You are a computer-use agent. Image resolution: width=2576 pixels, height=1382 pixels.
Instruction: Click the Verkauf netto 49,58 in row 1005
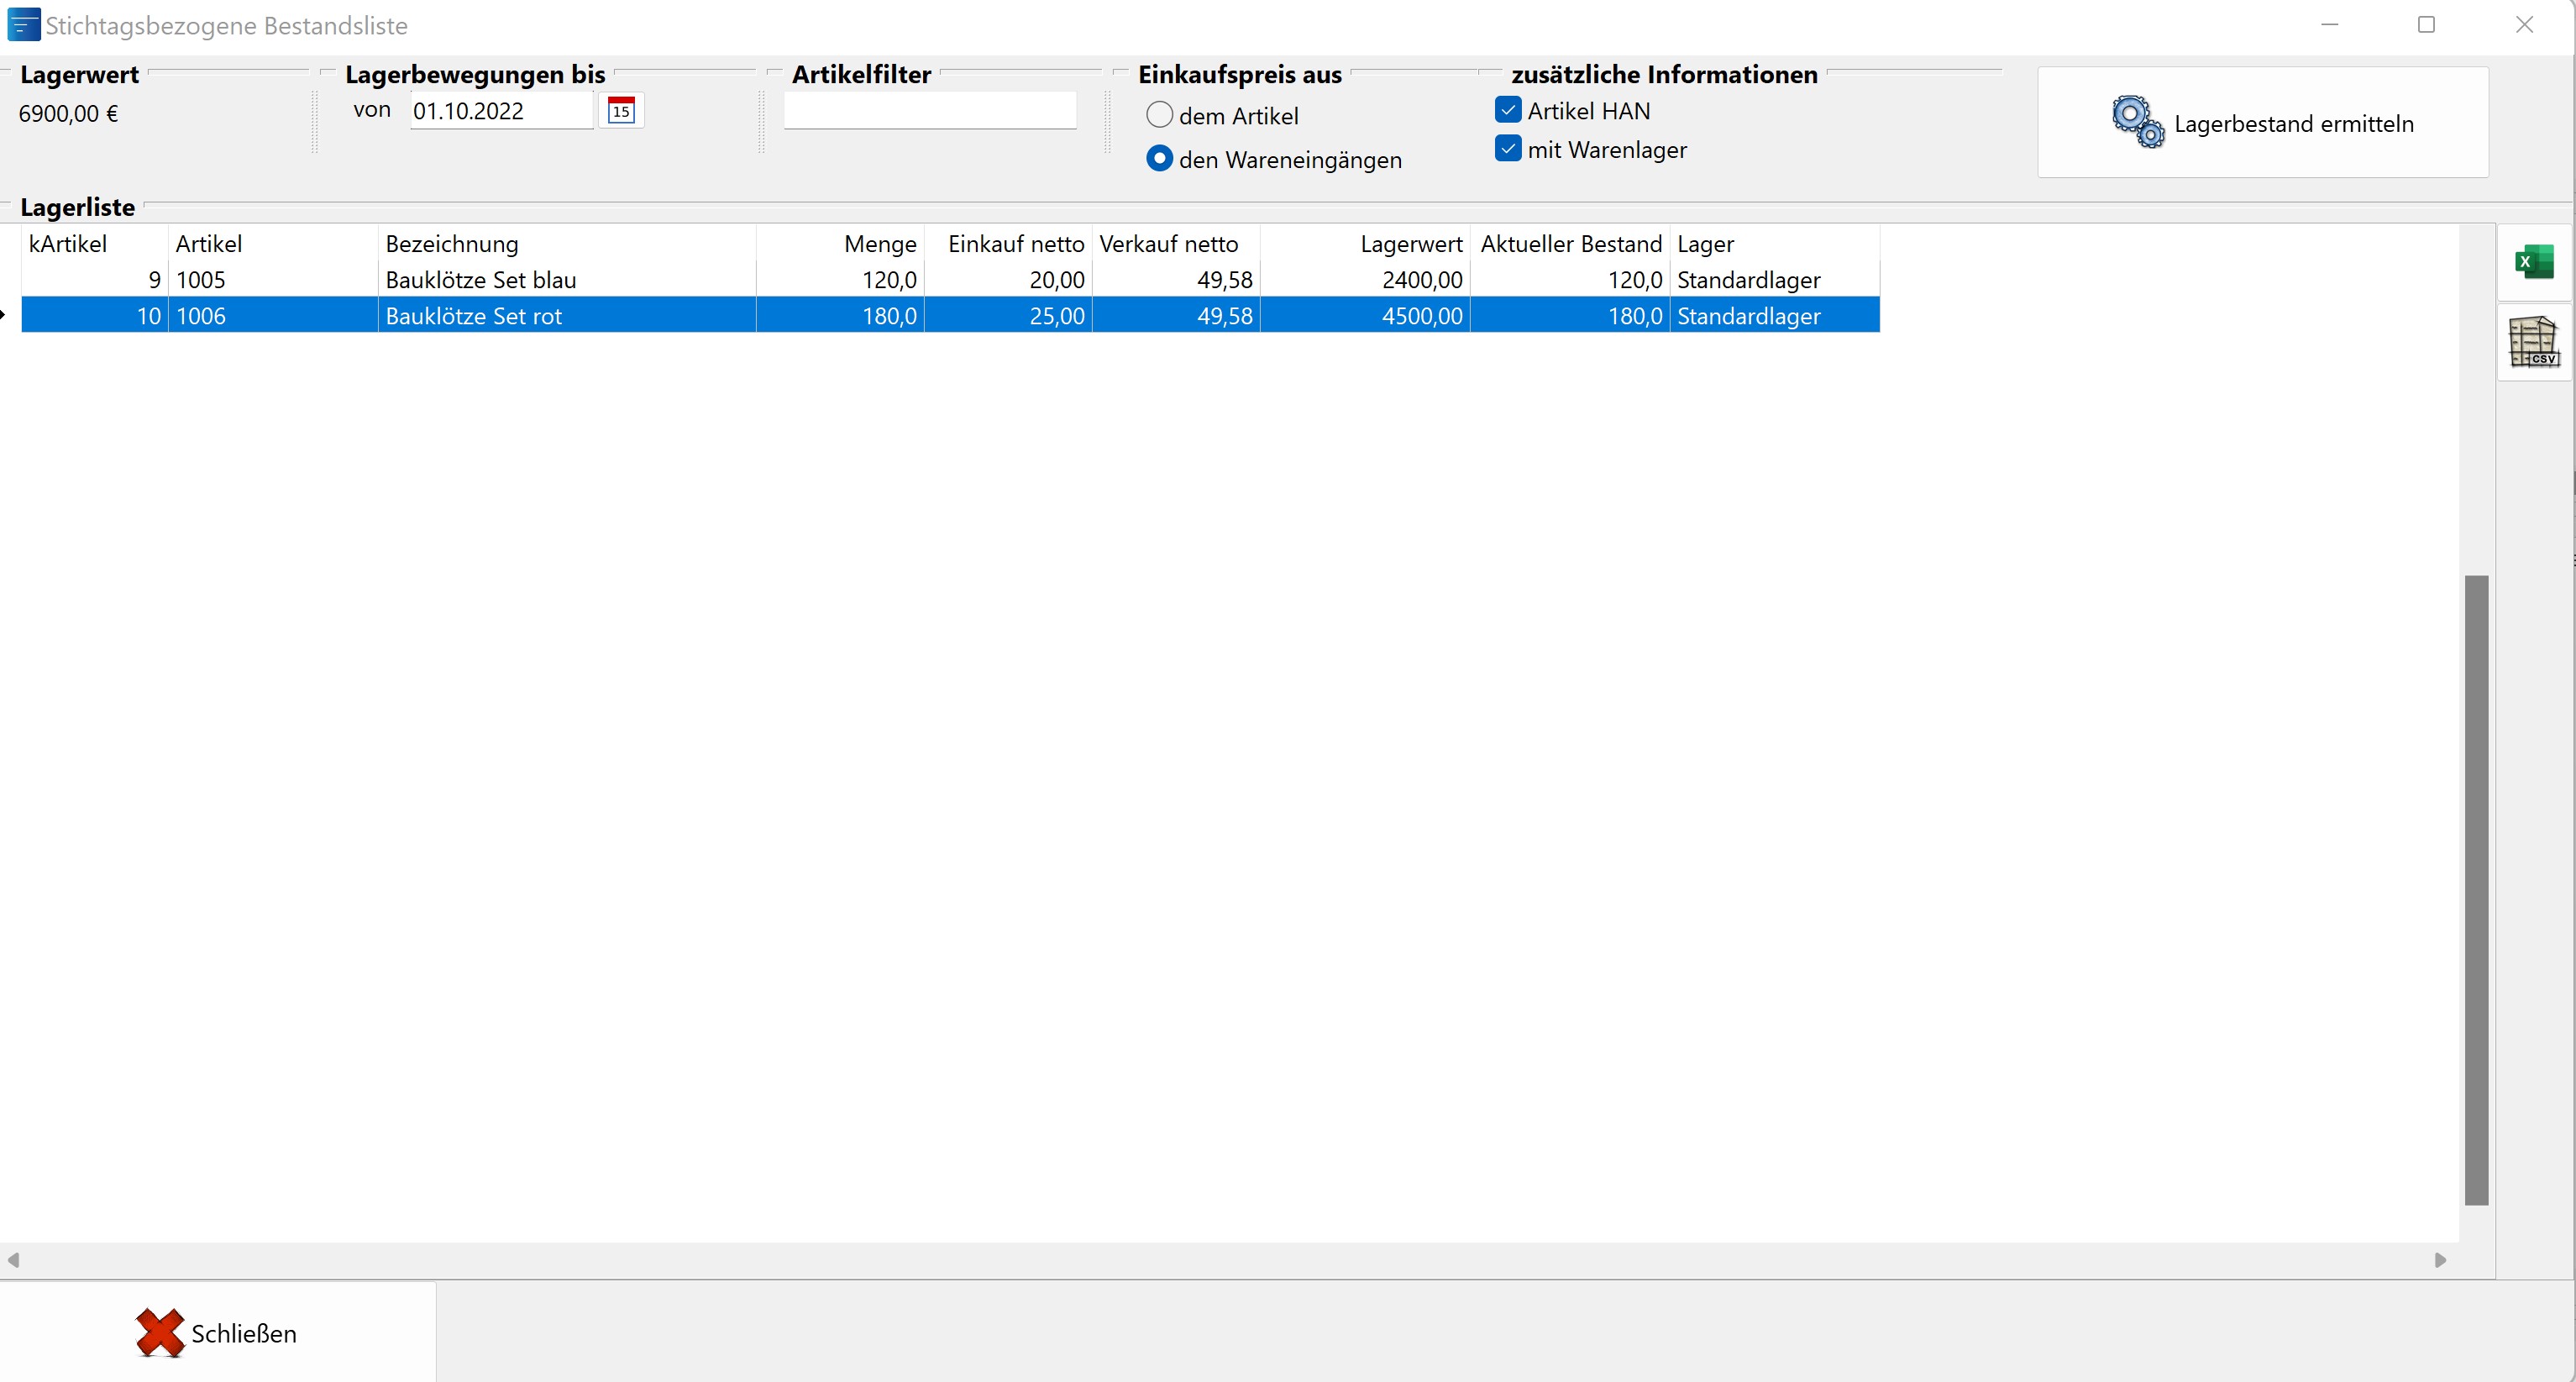click(1176, 280)
